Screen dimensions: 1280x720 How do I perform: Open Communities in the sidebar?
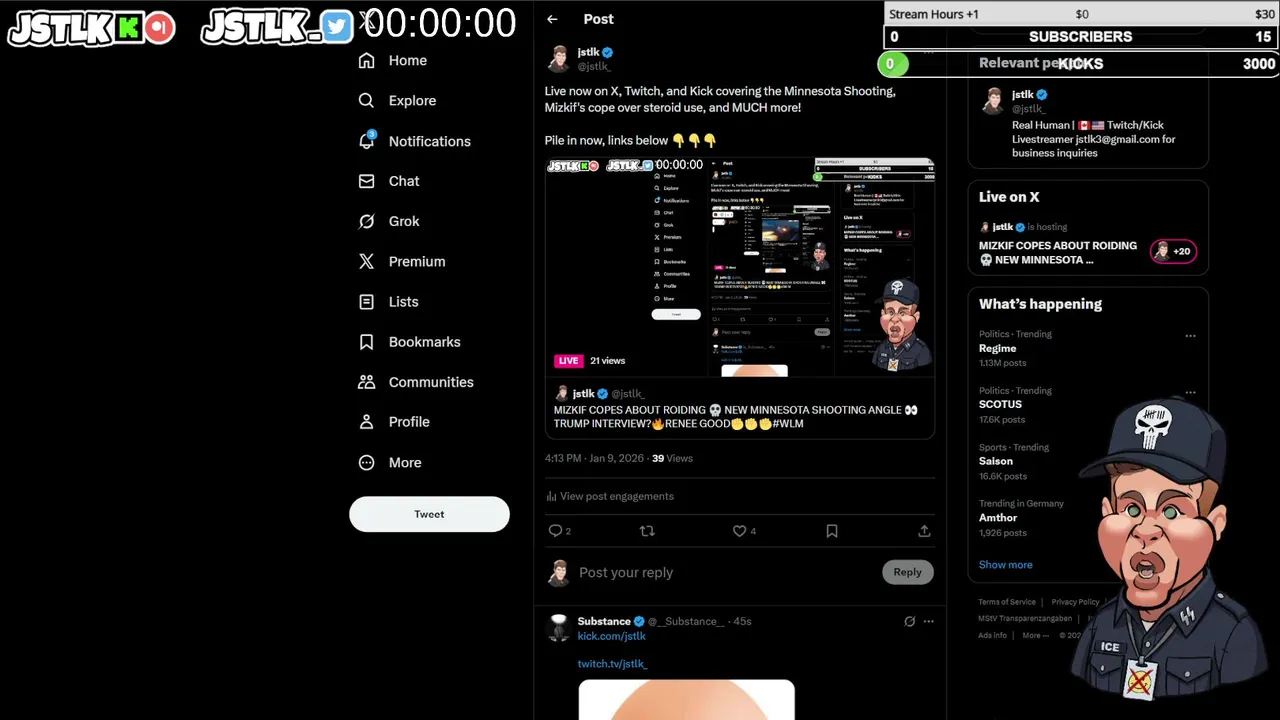[x=416, y=382]
